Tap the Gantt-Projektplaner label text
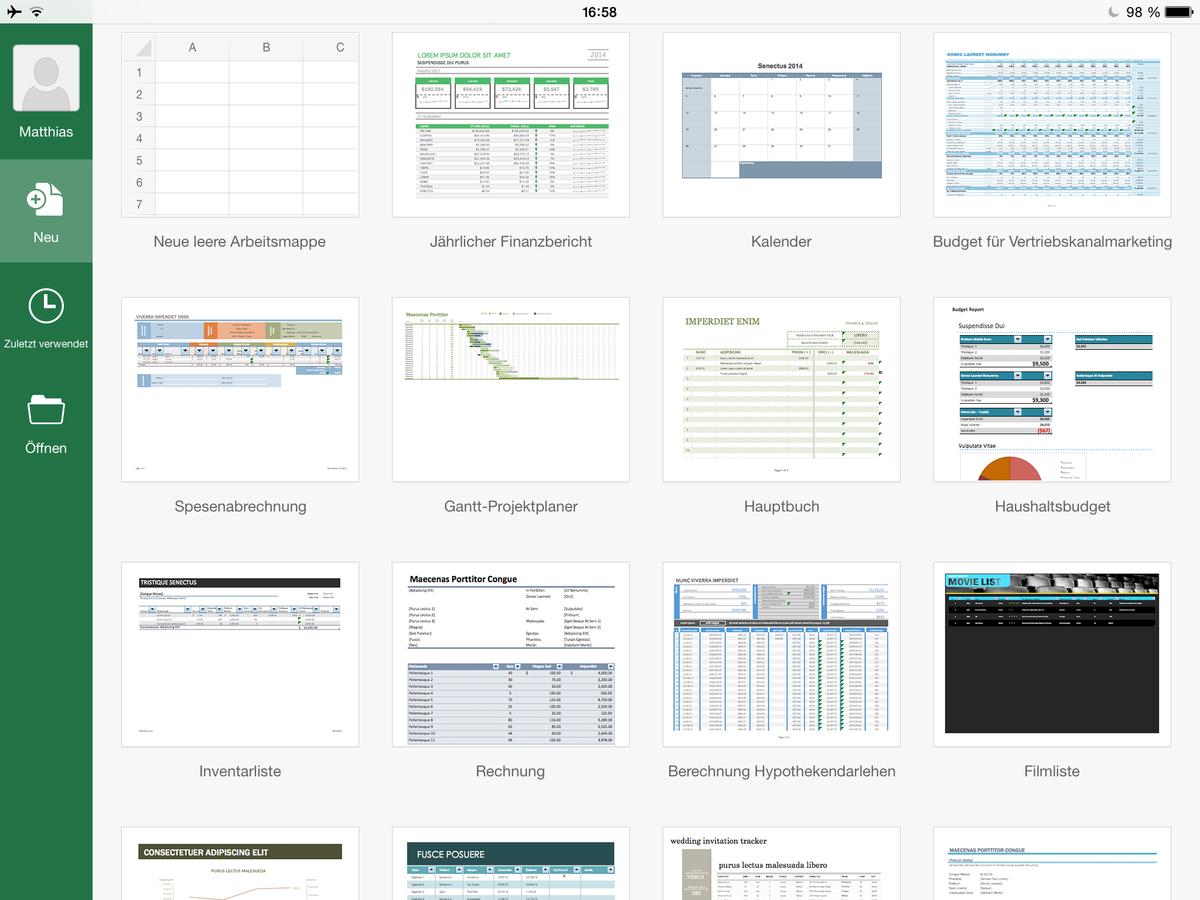 pos(511,507)
